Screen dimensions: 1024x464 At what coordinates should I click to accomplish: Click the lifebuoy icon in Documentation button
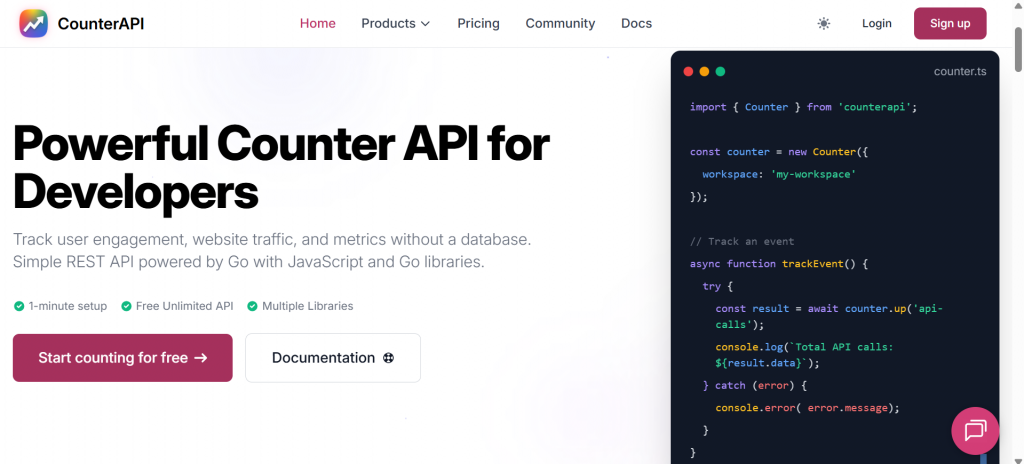click(389, 358)
